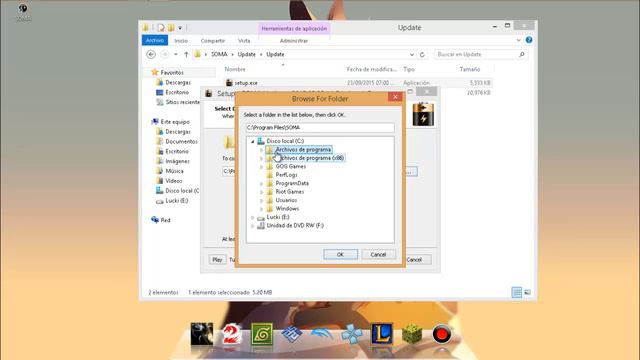Switch Explorer to details view icon
This screenshot has width=640, height=360.
(517, 292)
